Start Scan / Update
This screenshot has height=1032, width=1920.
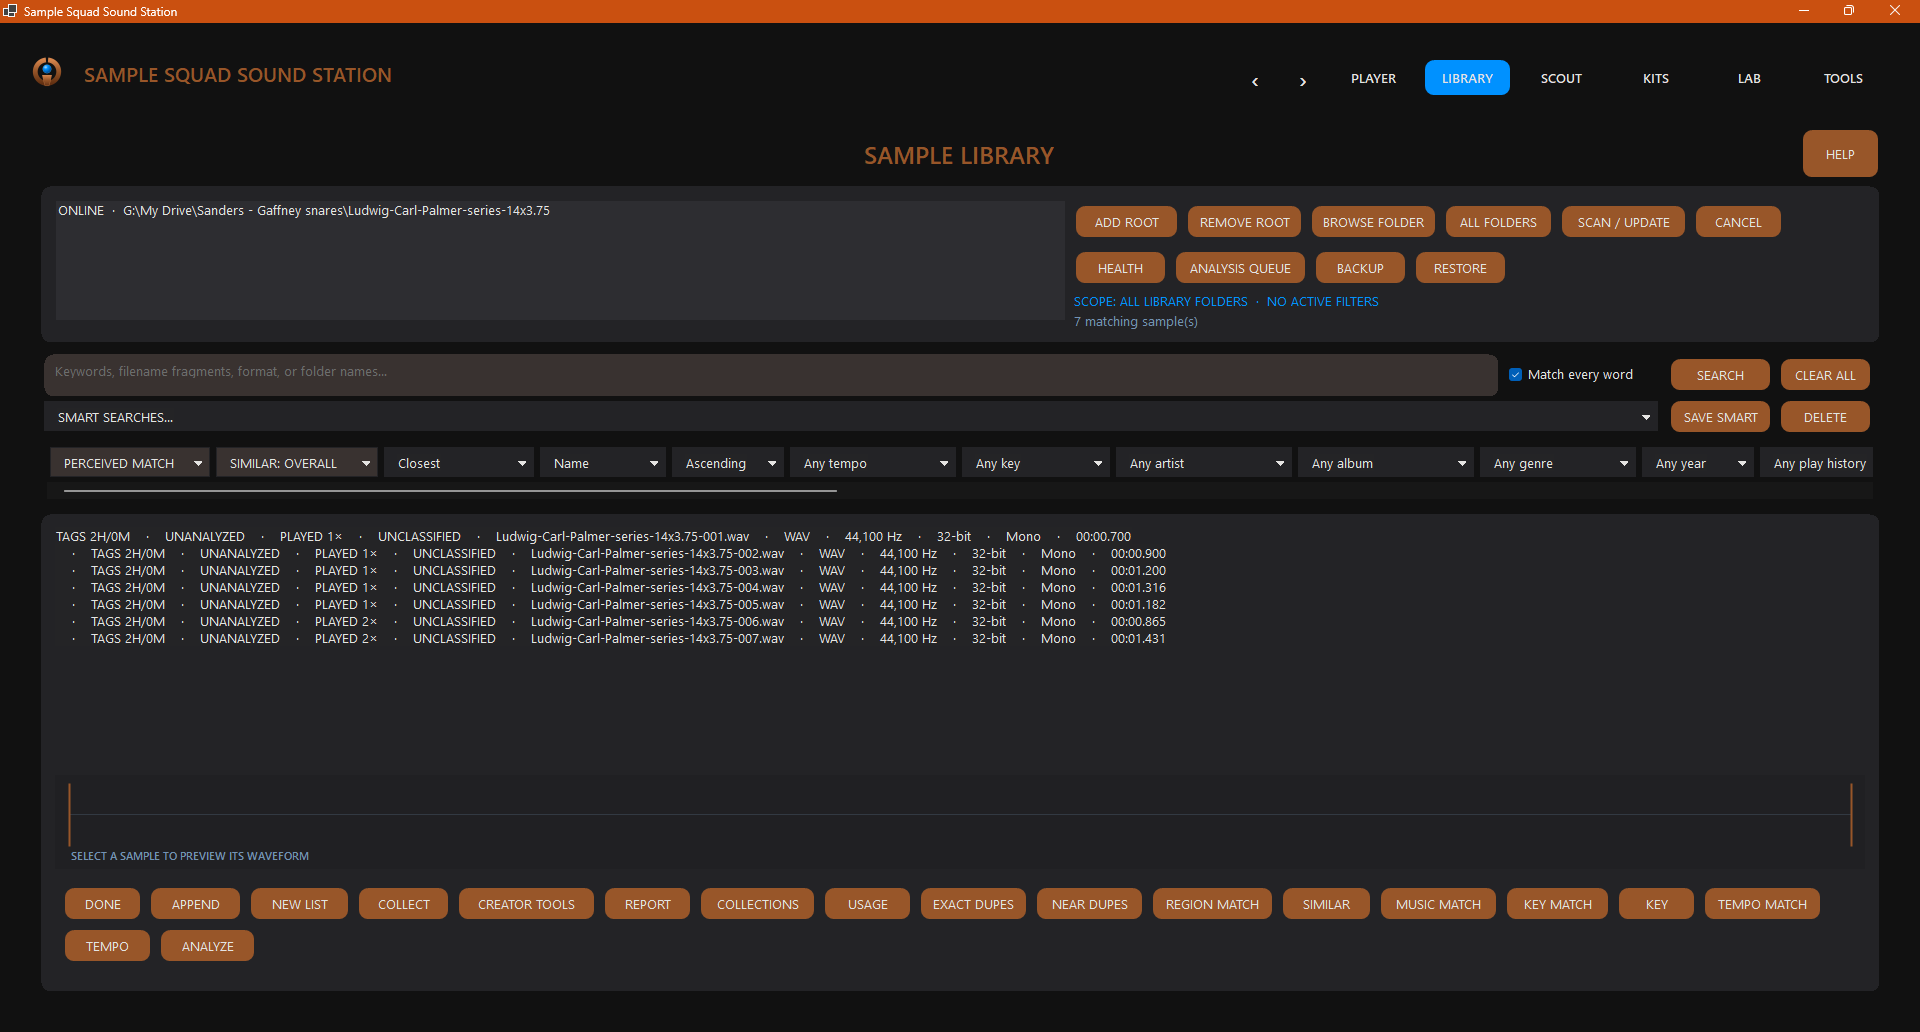tap(1623, 222)
